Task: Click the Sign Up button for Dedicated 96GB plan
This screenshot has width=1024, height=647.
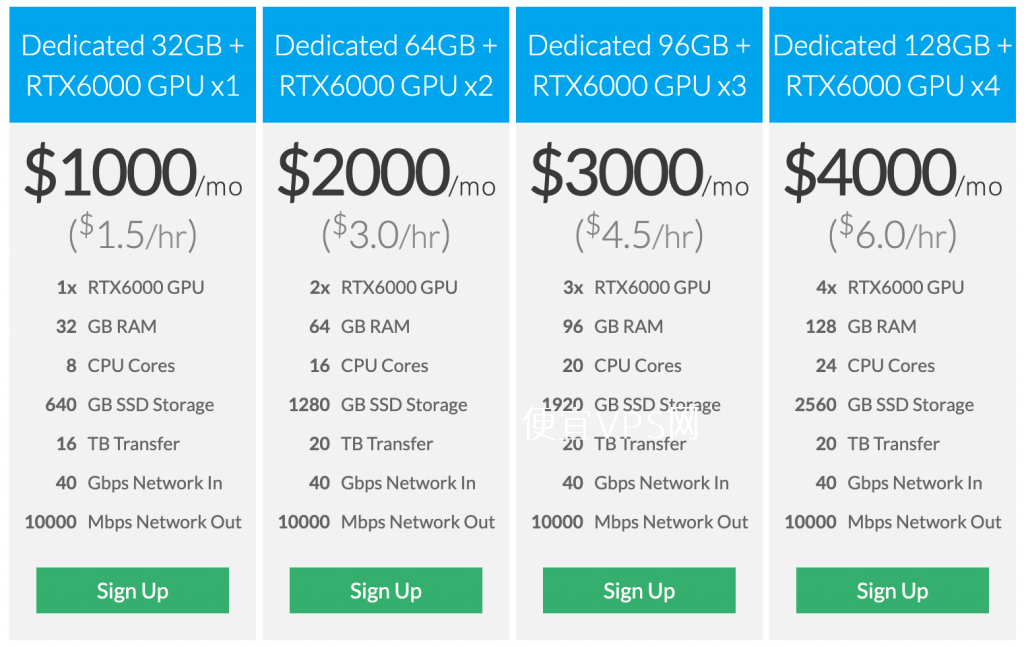Action: 638,590
